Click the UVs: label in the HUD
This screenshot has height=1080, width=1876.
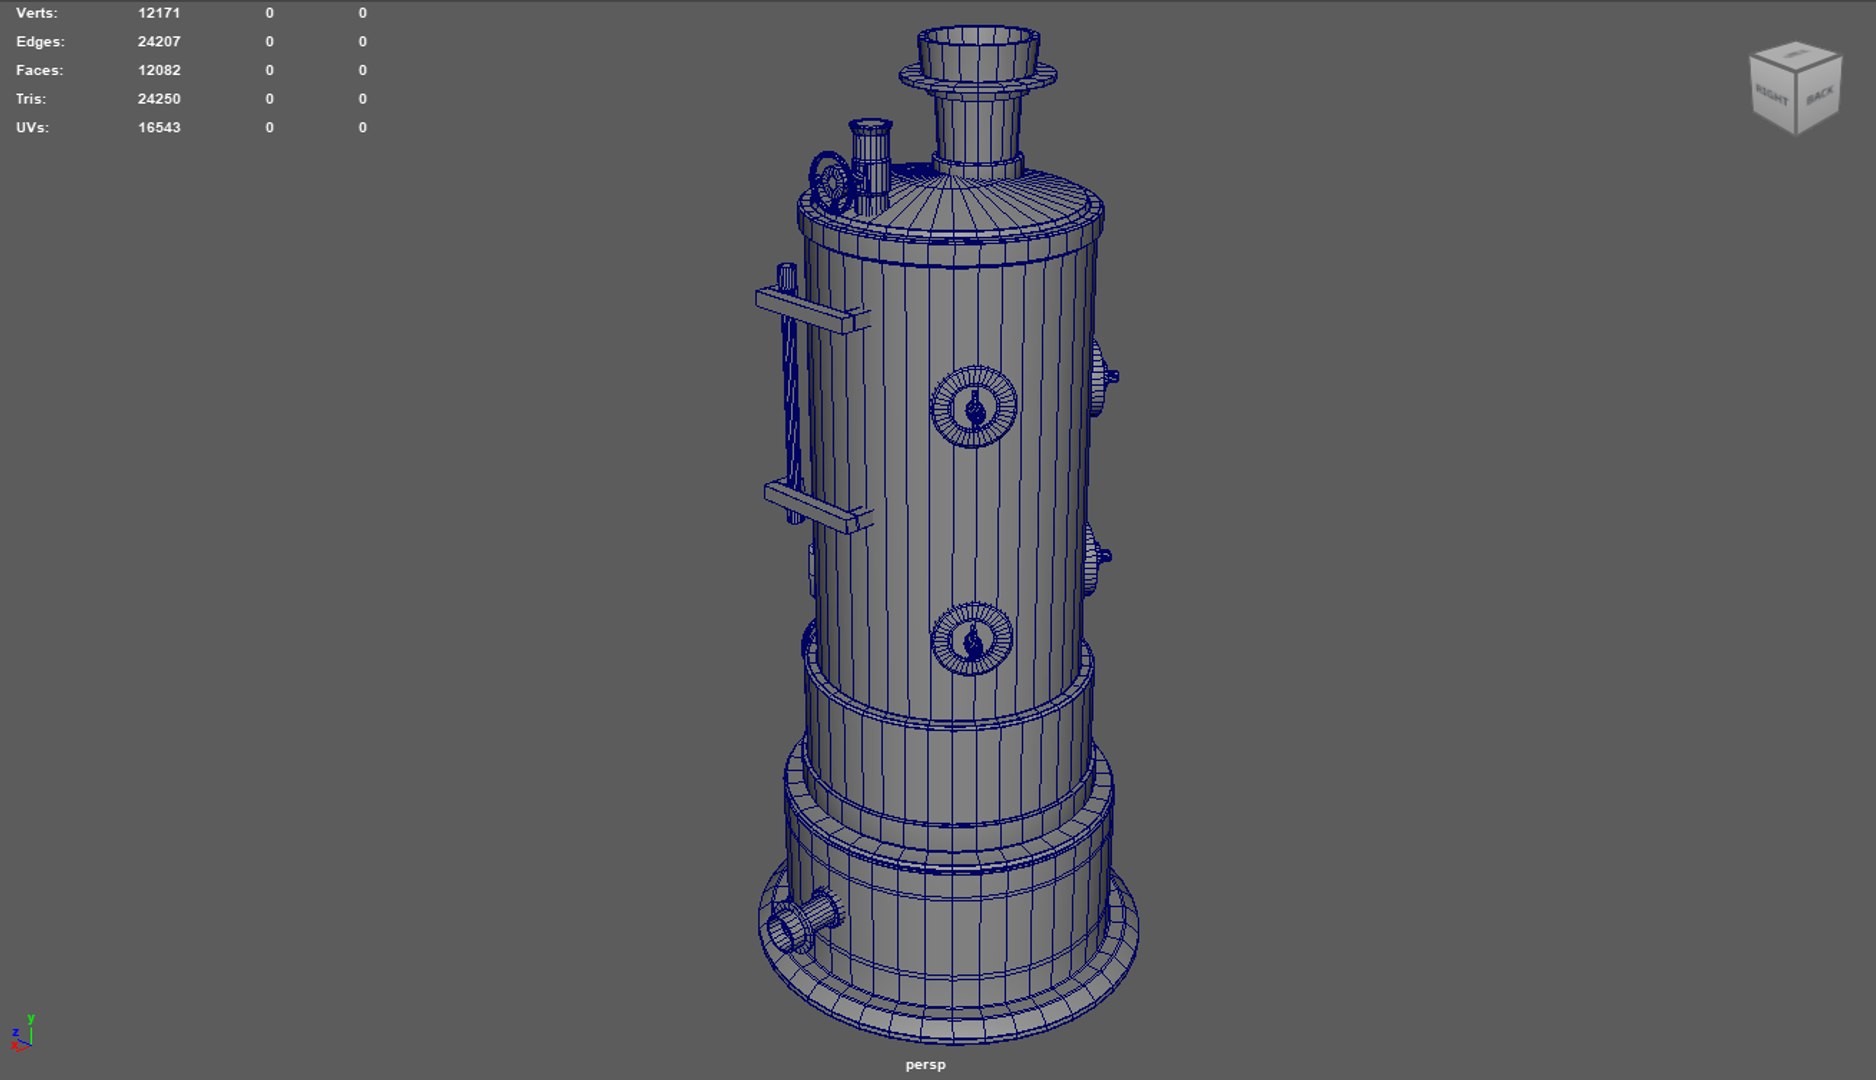coord(32,127)
